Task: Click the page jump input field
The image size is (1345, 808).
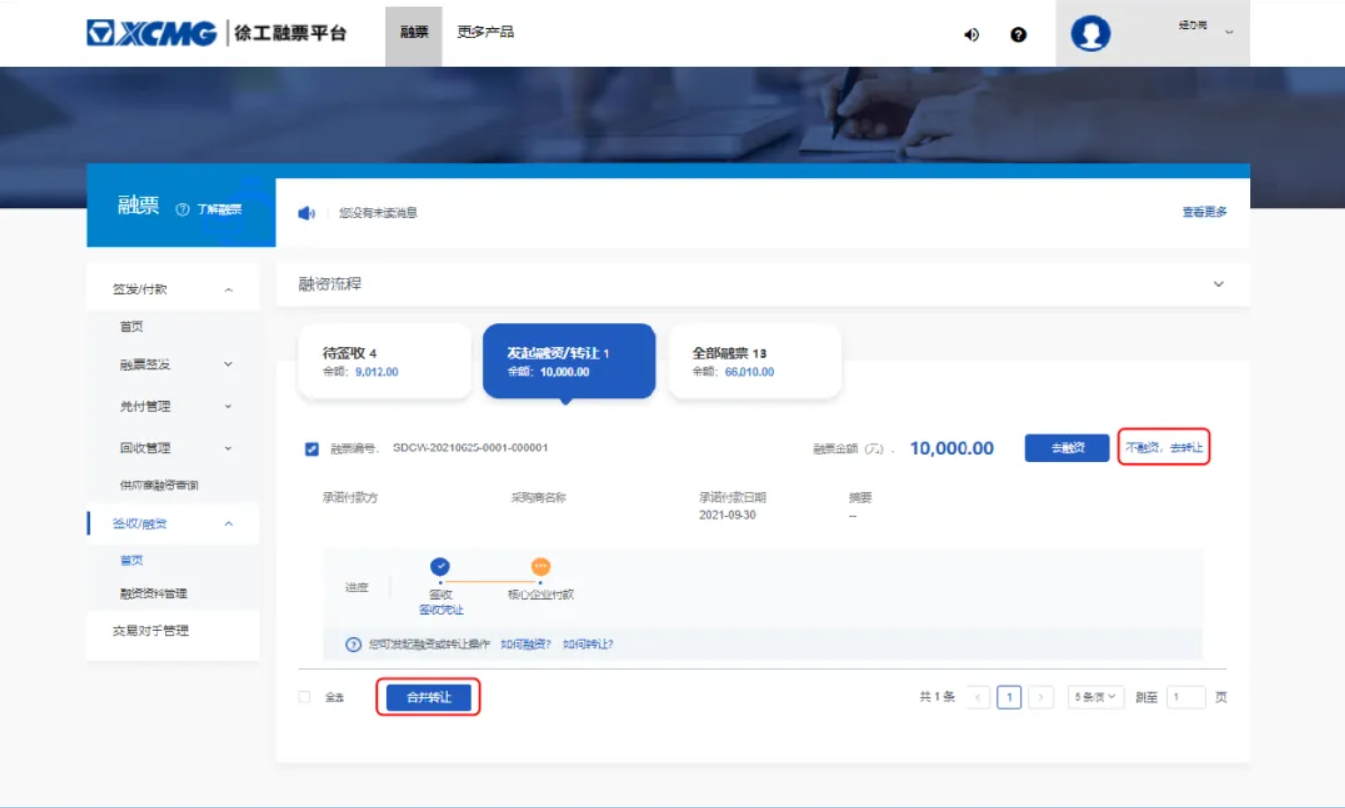Action: pos(1185,697)
